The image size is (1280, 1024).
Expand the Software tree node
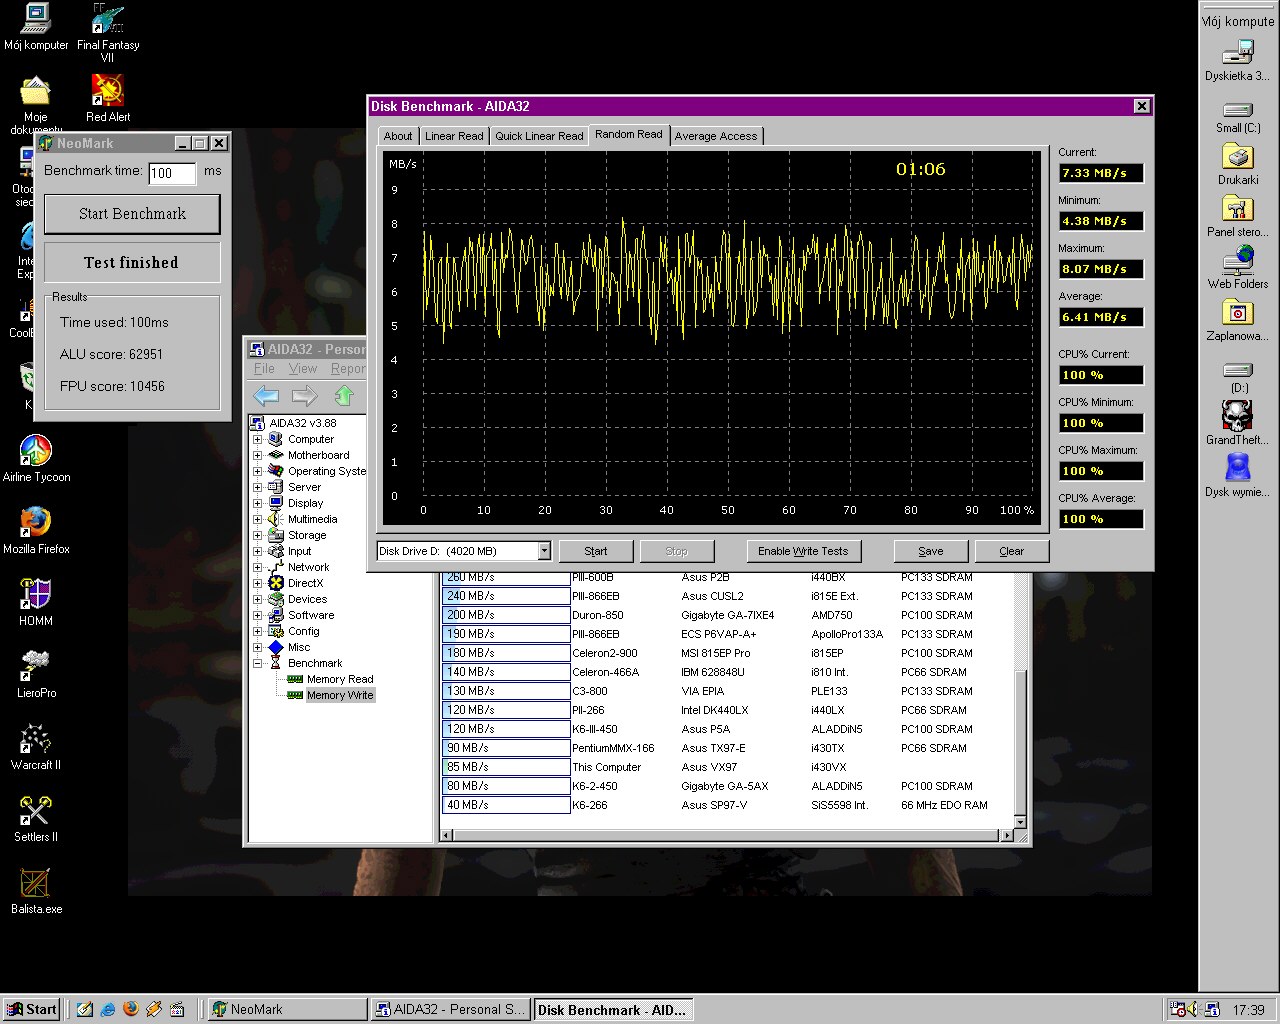[x=257, y=615]
